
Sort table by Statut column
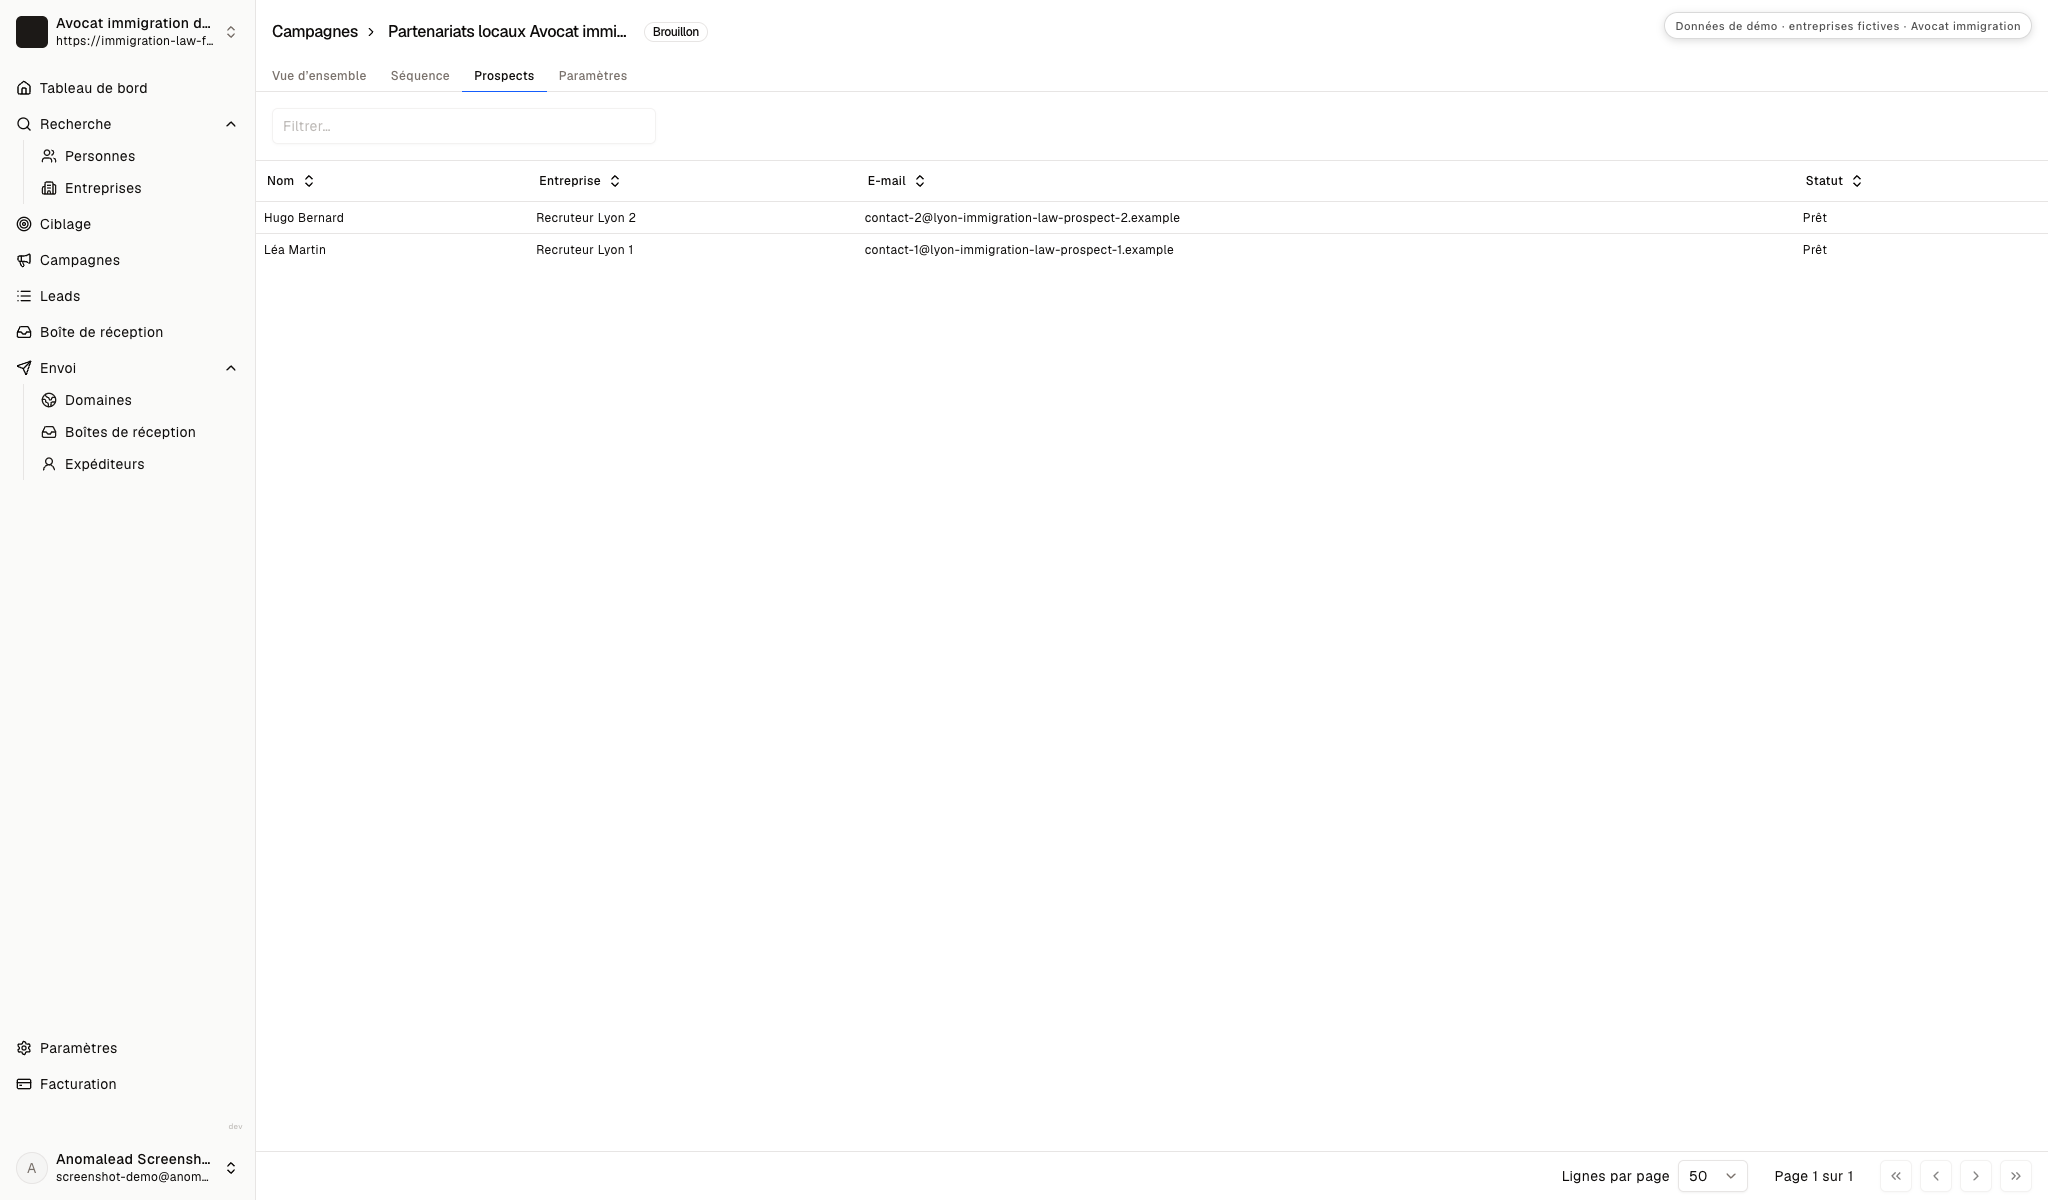(x=1834, y=181)
